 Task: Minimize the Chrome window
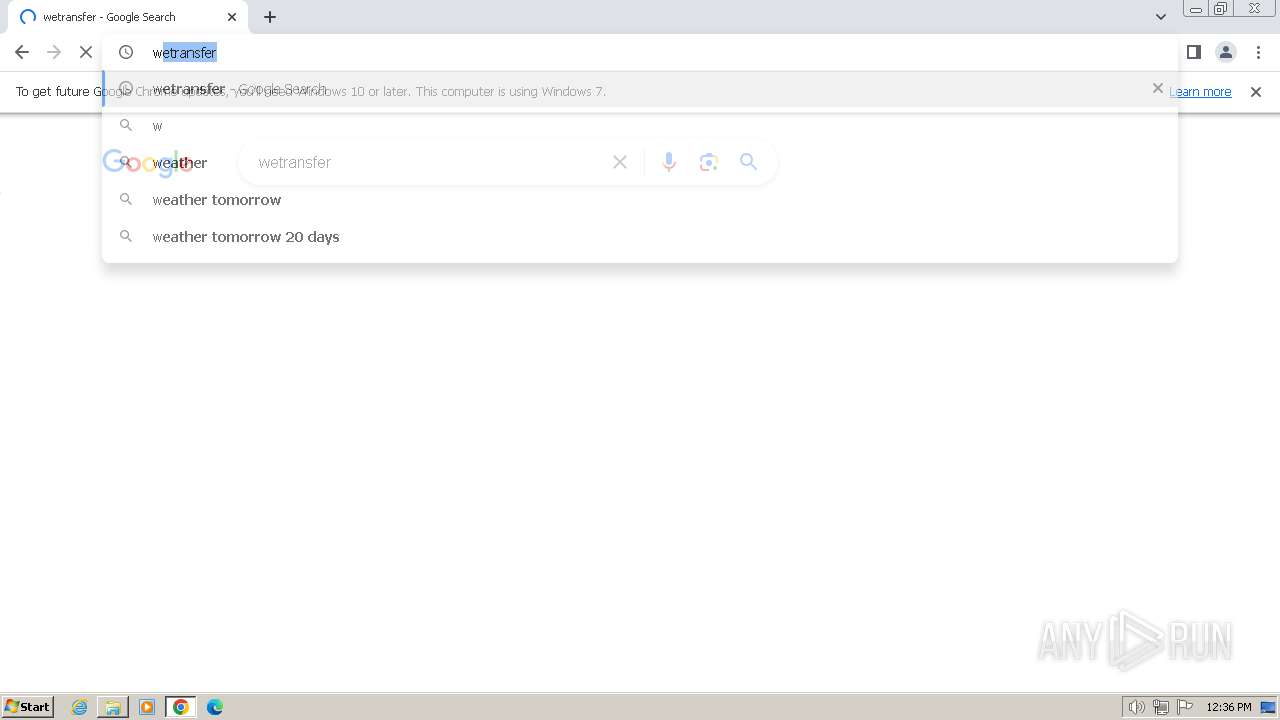tap(1196, 9)
